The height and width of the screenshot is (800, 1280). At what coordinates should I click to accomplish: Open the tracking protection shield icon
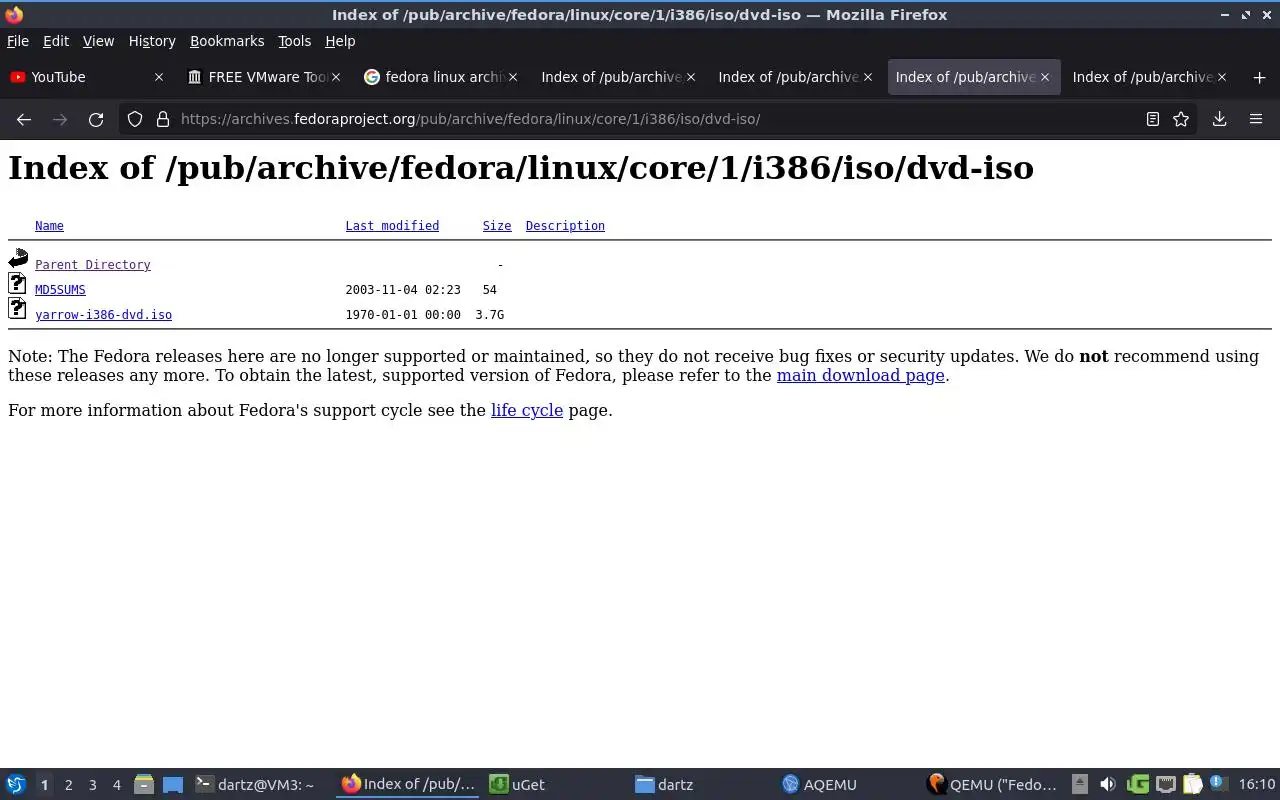point(135,119)
